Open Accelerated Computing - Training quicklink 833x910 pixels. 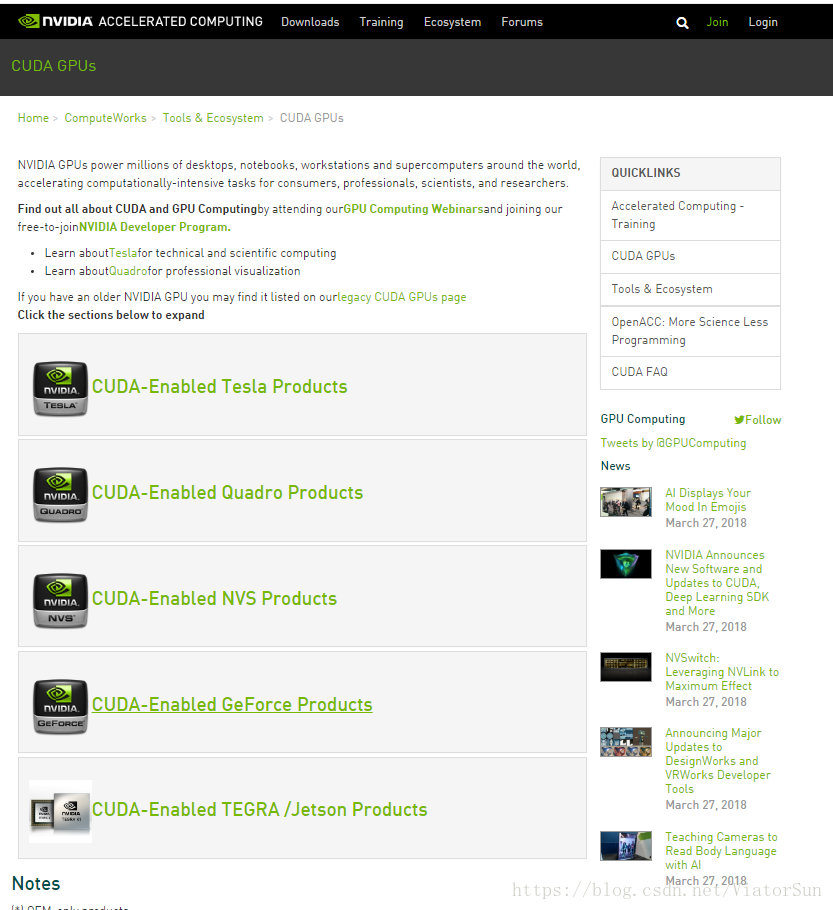pos(690,215)
